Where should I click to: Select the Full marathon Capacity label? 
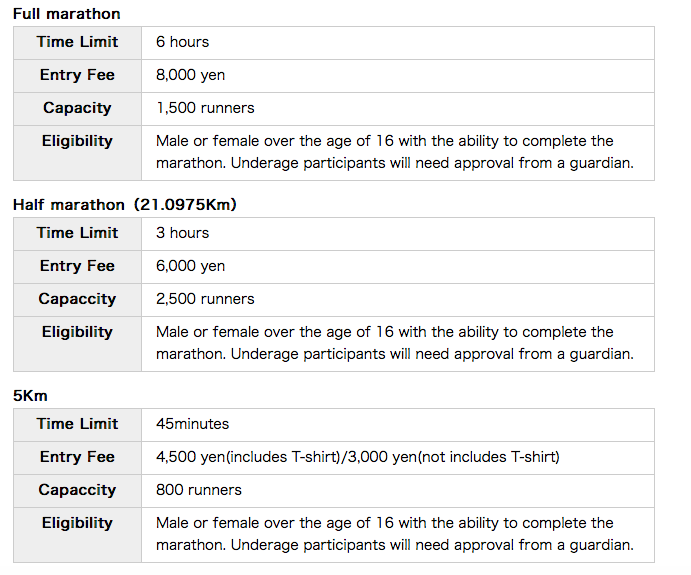(77, 108)
